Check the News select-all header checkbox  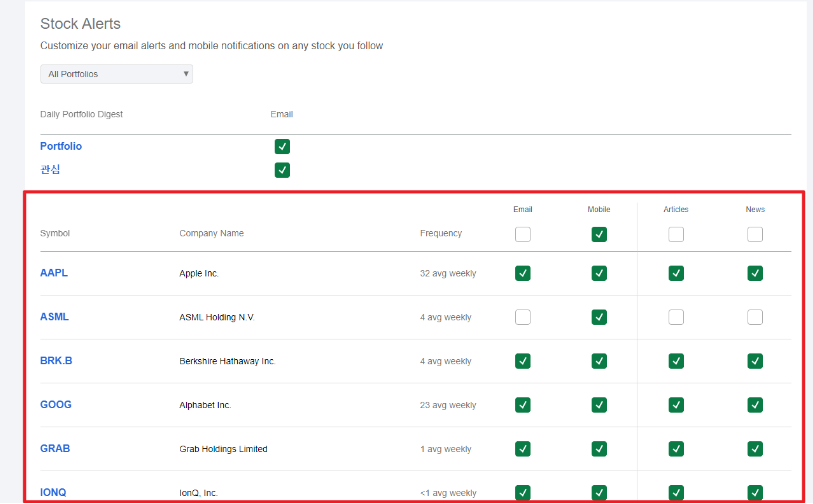point(755,234)
